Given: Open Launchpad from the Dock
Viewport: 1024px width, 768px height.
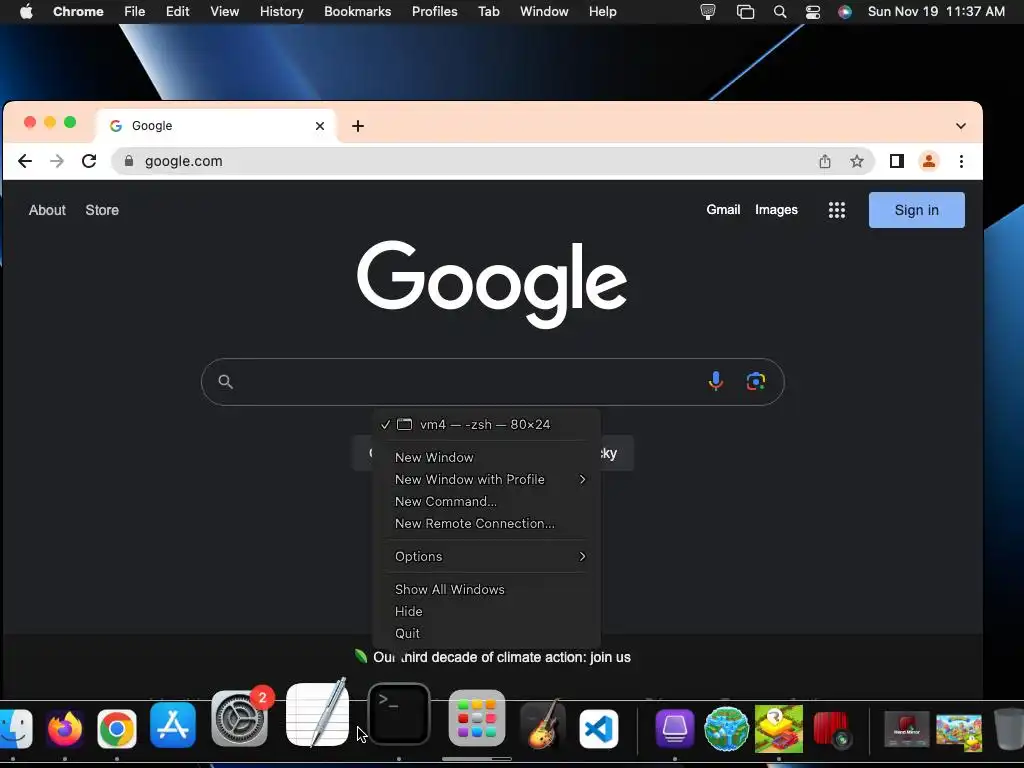Looking at the screenshot, I should 477,718.
